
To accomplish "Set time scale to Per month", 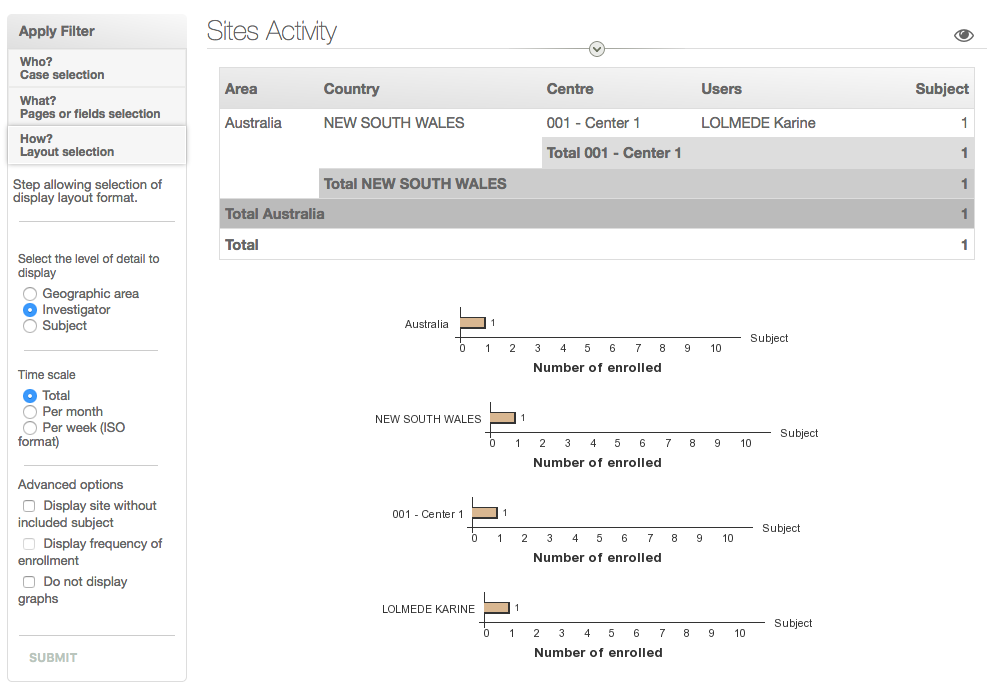I will (30, 412).
